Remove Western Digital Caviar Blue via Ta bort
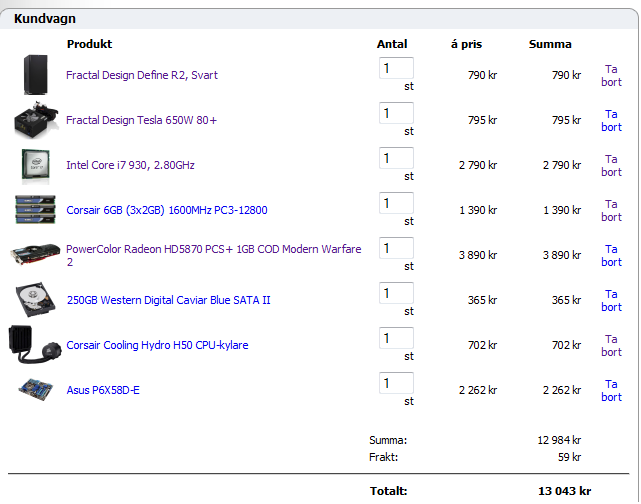The width and height of the screenshot is (641, 504). pyautogui.click(x=611, y=300)
